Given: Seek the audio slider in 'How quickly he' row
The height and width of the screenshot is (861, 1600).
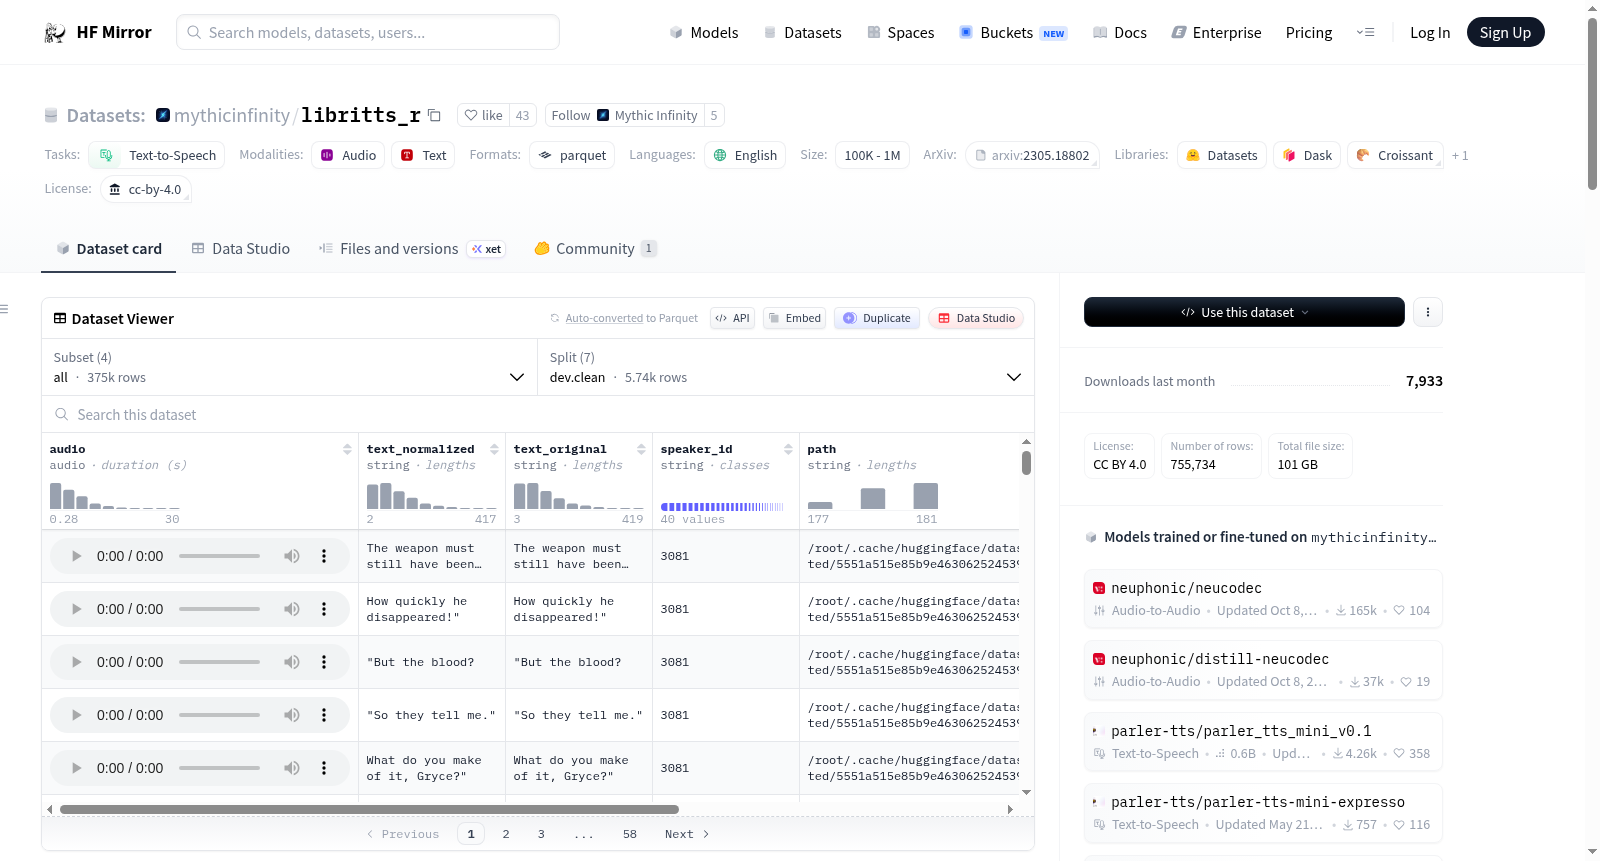Looking at the screenshot, I should [x=220, y=609].
